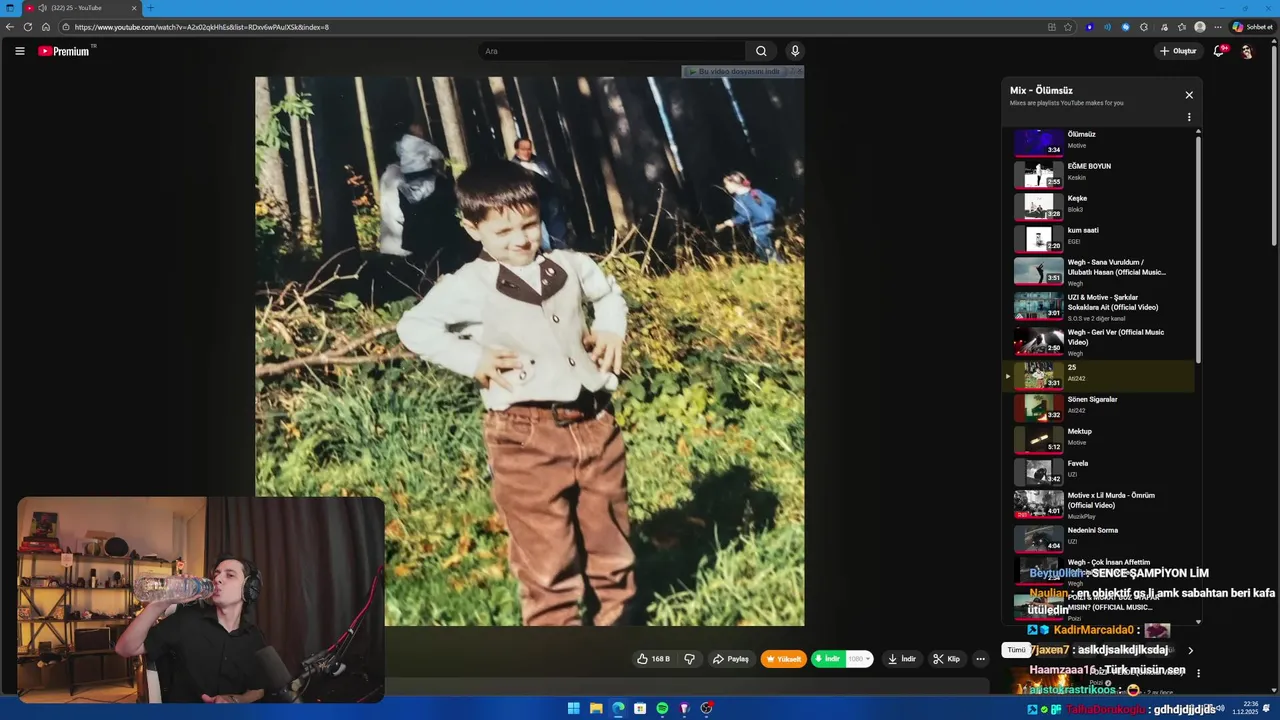Select currently playing 25 by Ati242
1280x720 pixels.
pyautogui.click(x=1100, y=376)
